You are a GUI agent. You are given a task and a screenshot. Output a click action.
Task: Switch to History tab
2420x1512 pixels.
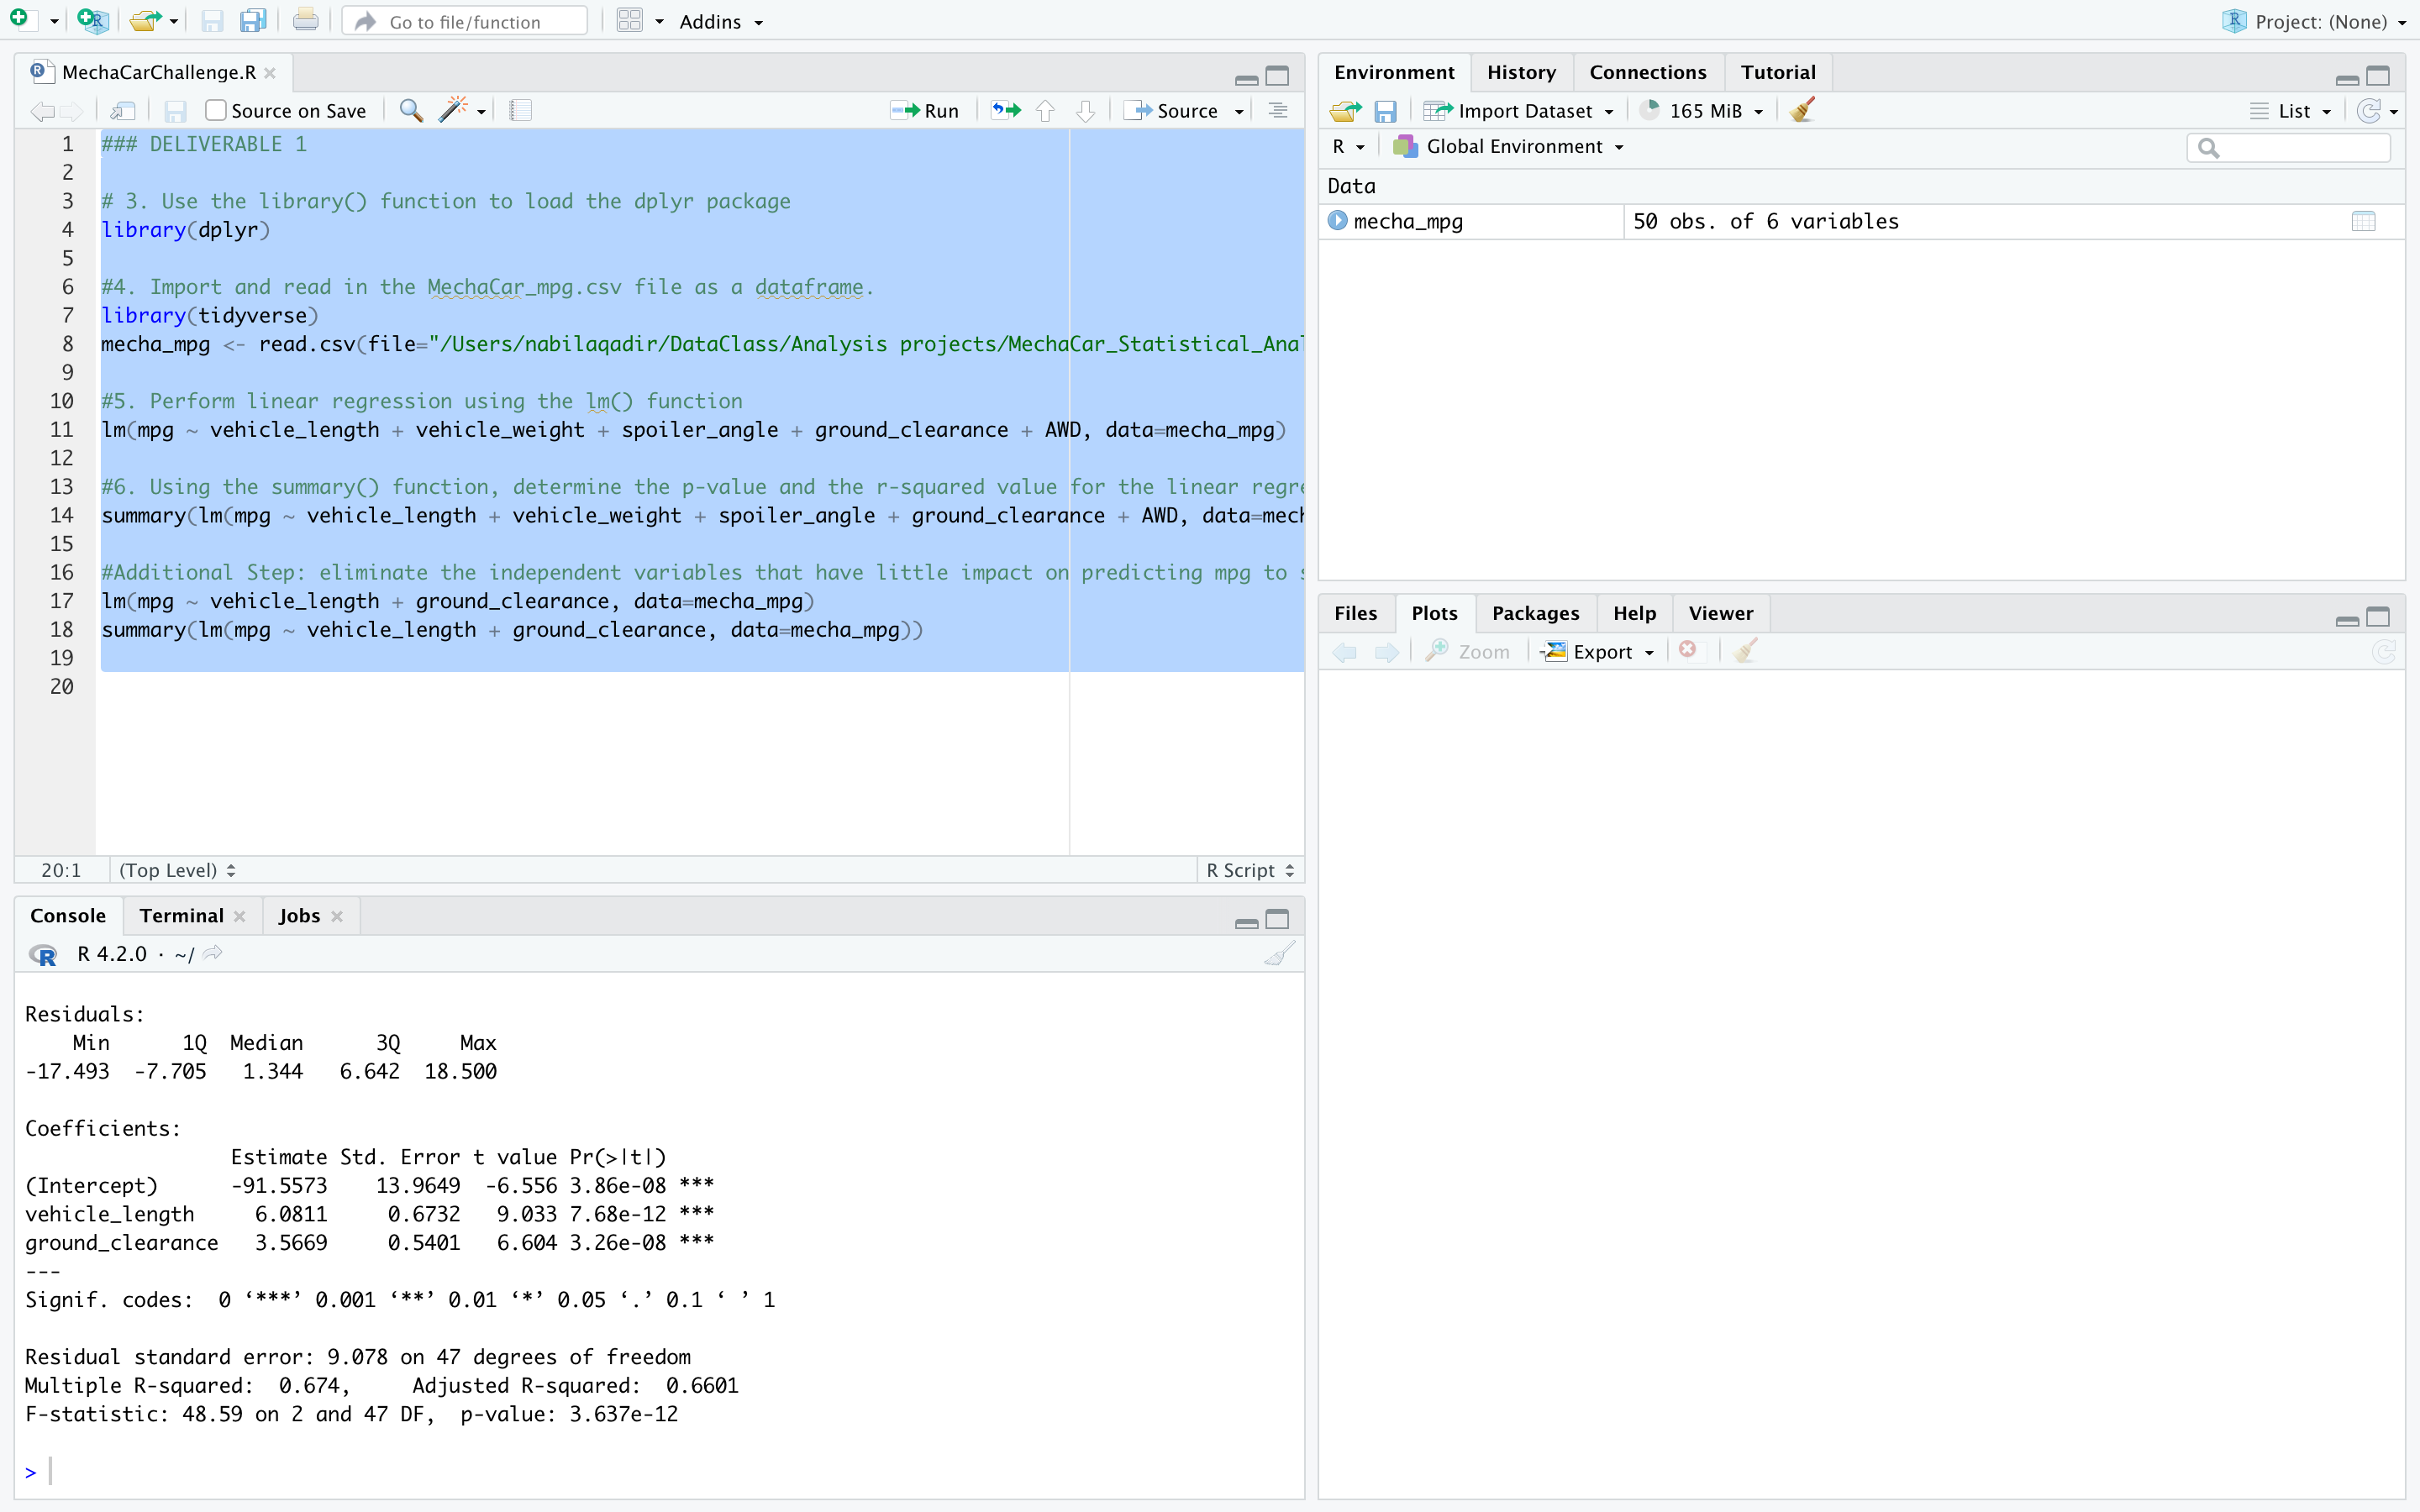pyautogui.click(x=1521, y=72)
